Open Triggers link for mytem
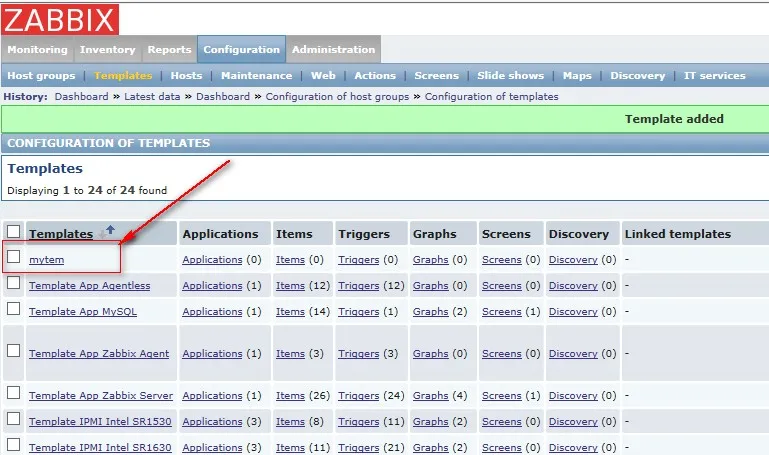This screenshot has width=769, height=455. [x=359, y=260]
